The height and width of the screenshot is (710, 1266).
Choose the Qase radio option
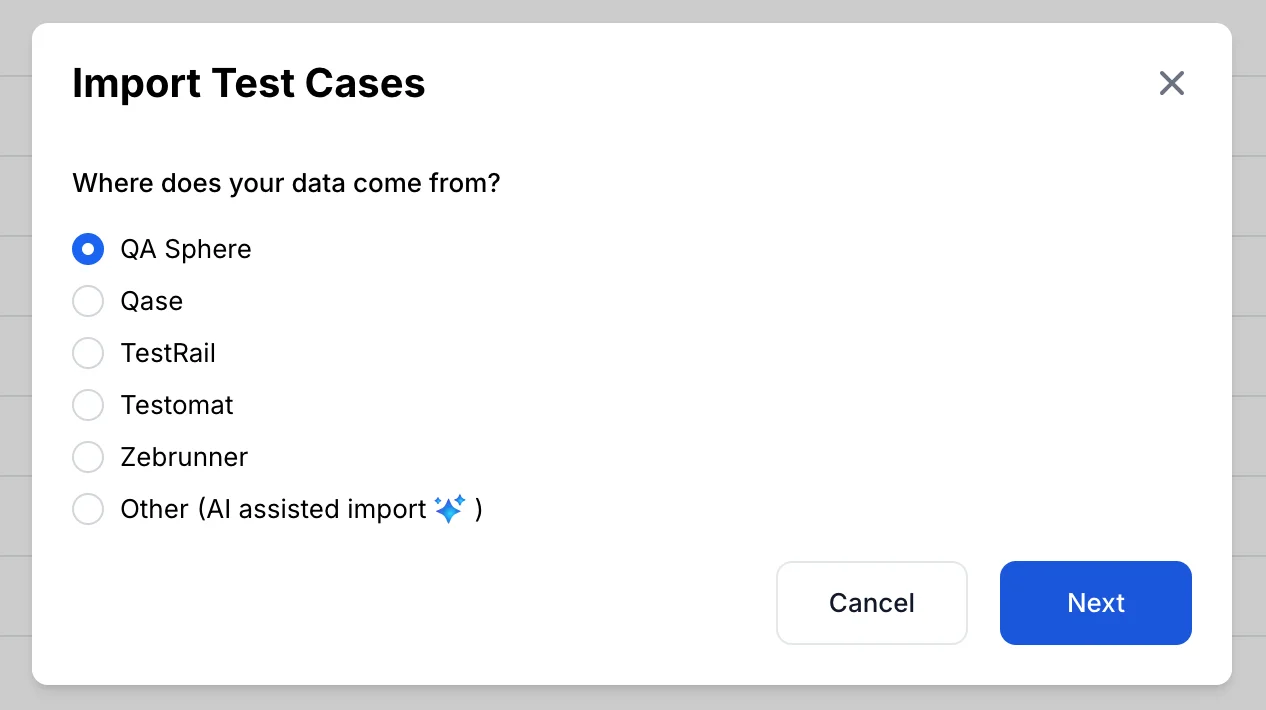pyautogui.click(x=88, y=301)
